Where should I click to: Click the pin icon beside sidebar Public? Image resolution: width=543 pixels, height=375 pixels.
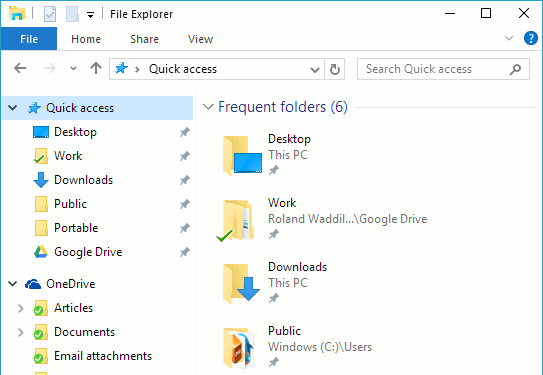click(185, 204)
